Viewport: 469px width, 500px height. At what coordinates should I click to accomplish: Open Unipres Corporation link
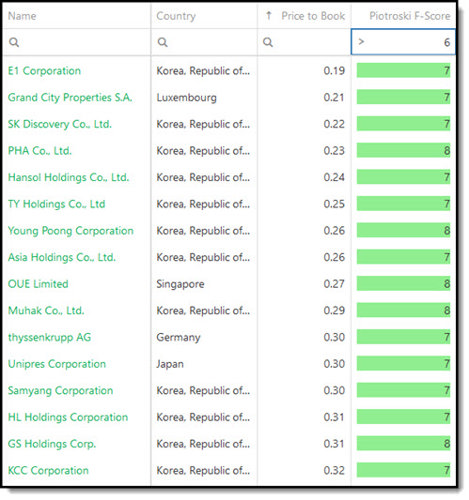pos(57,364)
